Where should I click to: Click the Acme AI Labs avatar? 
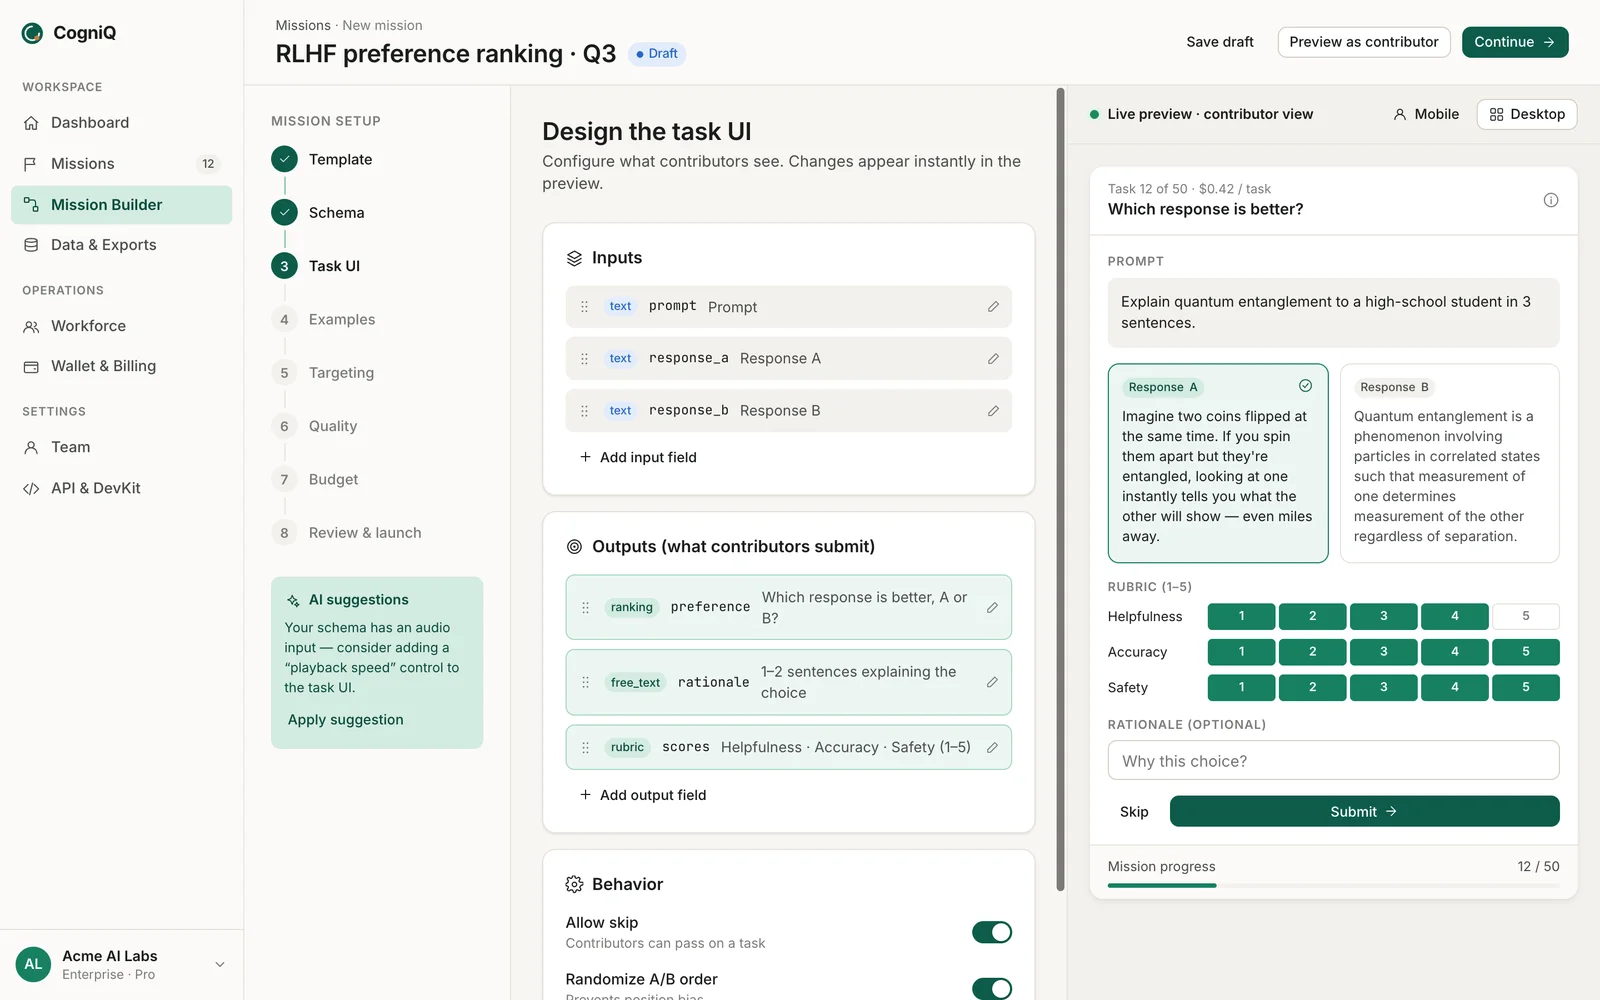tap(33, 964)
